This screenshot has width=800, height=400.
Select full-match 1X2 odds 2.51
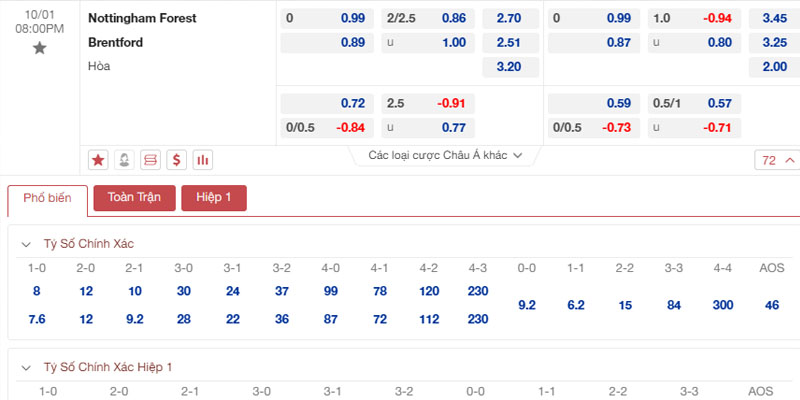510,43
